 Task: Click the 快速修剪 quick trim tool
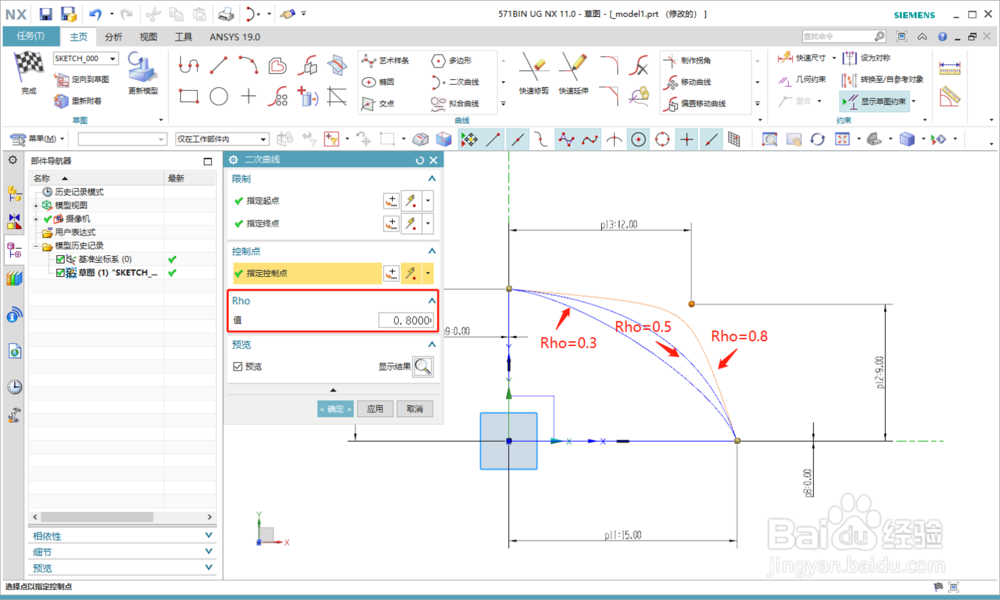coord(534,75)
